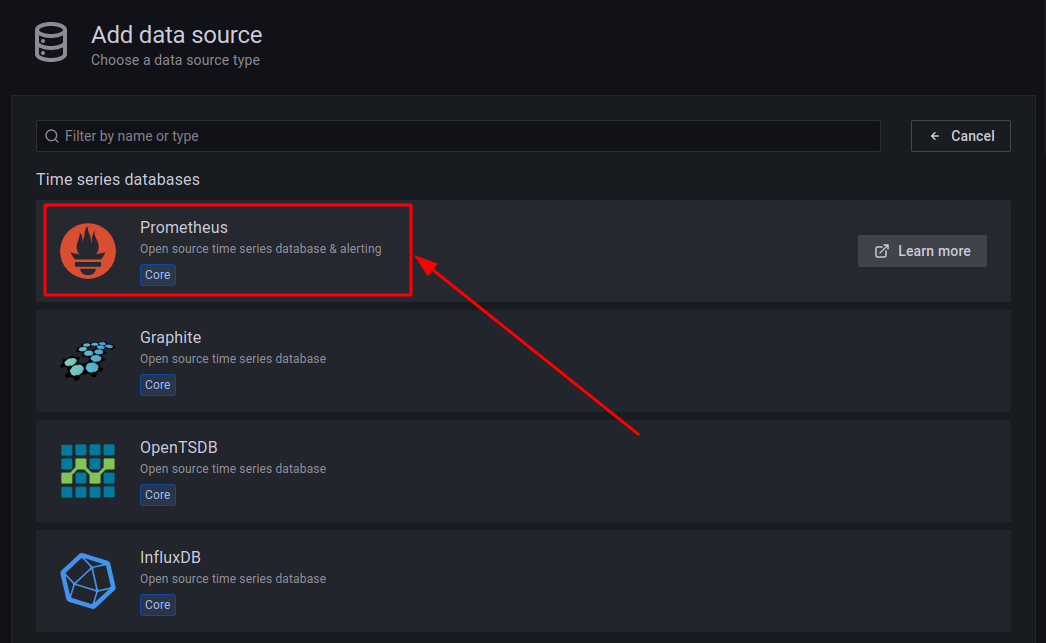Screen dimensions: 1046x643
Task: Select the InfluxDB hexagon logo
Action: coord(88,580)
